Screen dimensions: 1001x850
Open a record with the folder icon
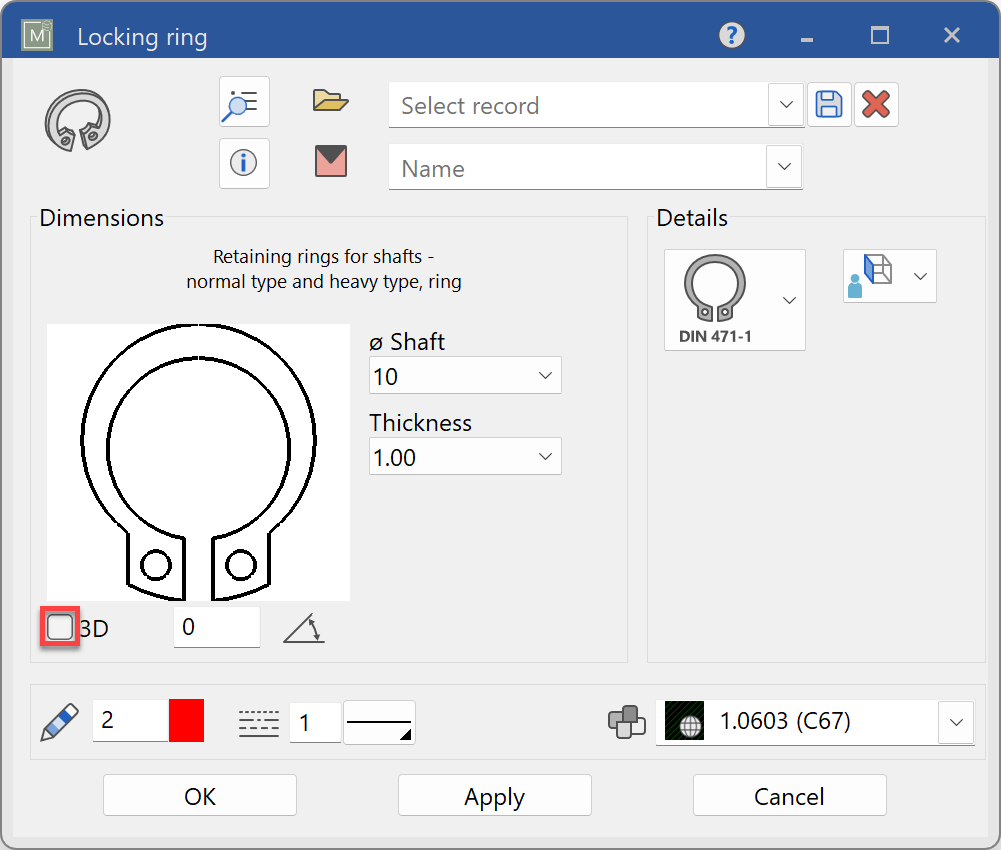click(x=330, y=100)
